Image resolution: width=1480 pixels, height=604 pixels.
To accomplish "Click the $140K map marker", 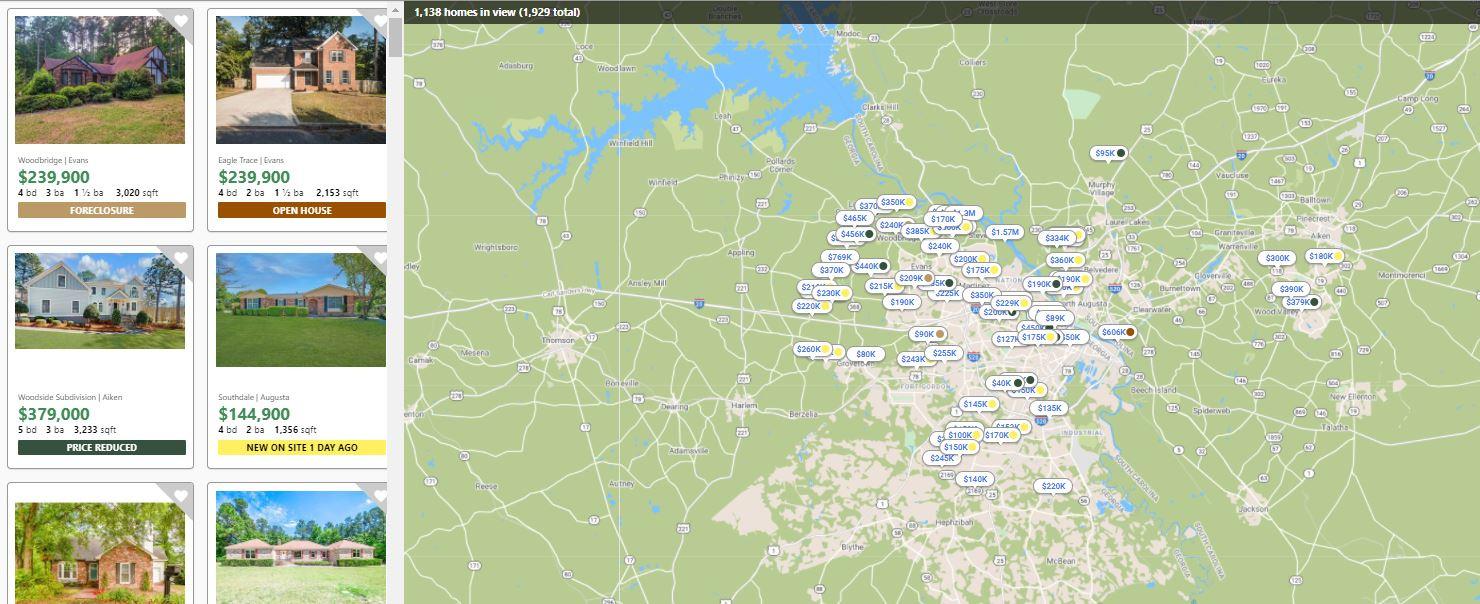I will pos(974,479).
